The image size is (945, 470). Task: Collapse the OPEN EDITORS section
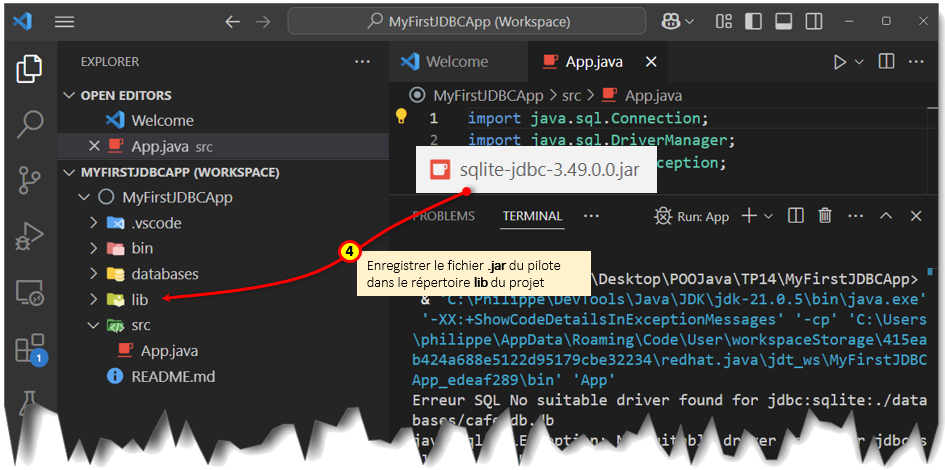(x=69, y=96)
